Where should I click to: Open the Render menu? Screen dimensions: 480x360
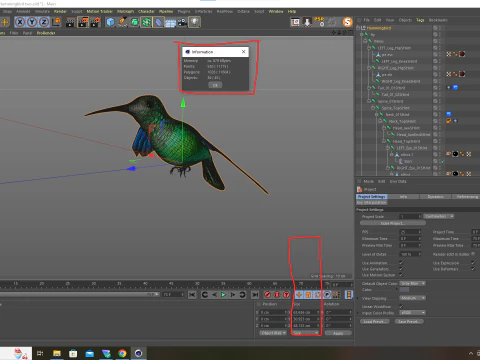point(60,11)
